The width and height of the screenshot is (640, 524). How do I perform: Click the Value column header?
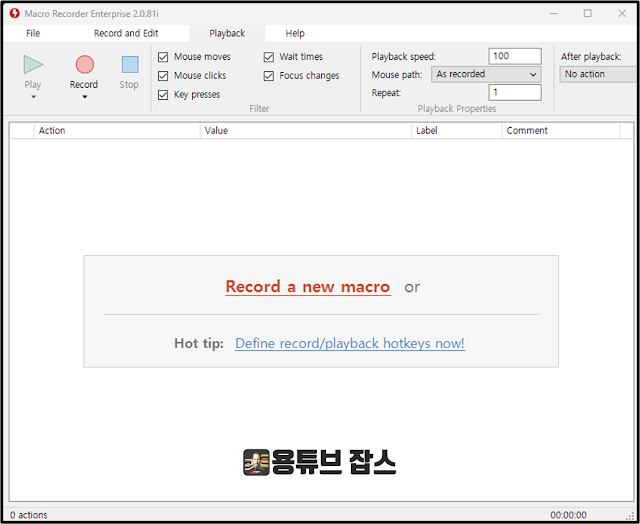(306, 131)
